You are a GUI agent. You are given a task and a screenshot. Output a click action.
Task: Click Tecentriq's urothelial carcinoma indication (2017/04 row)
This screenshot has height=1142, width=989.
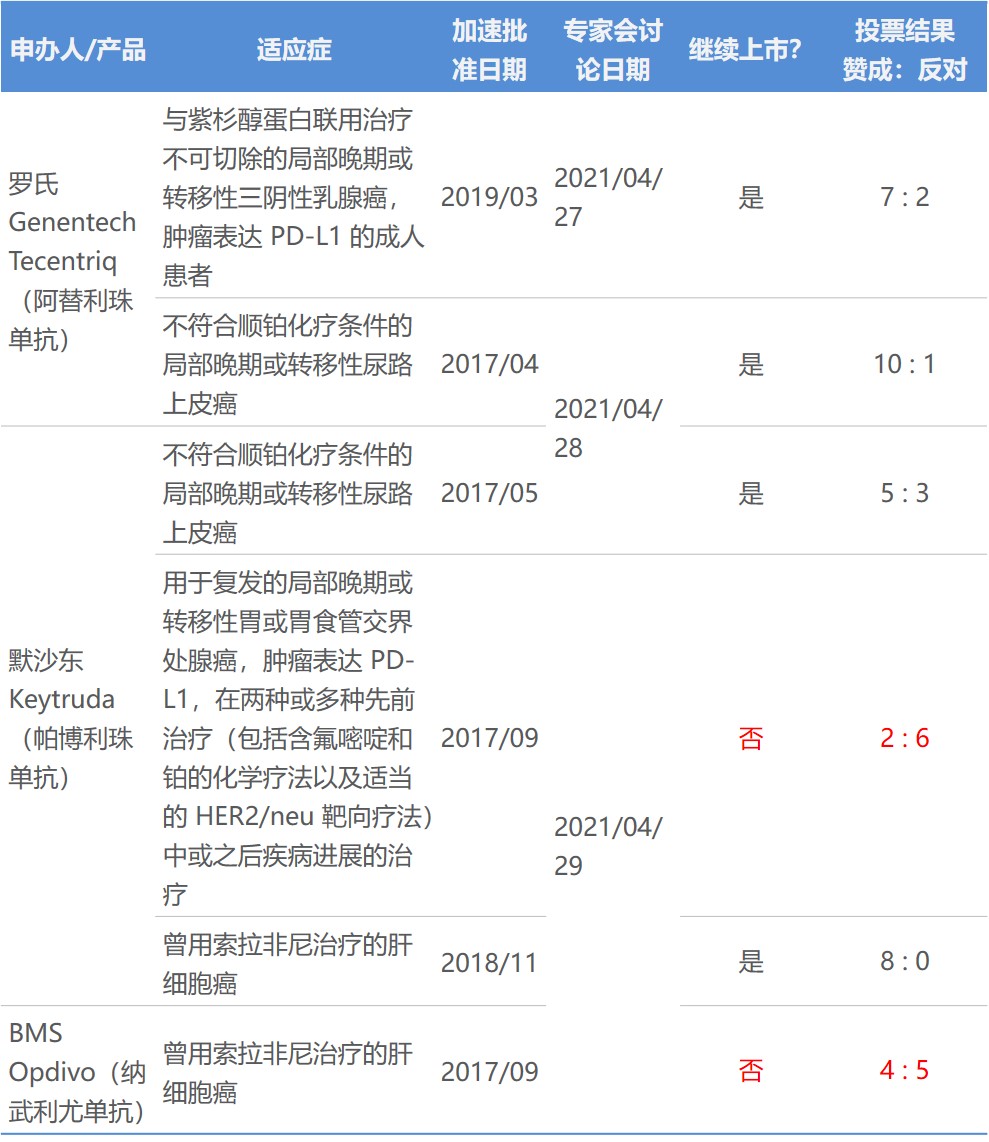click(288, 364)
